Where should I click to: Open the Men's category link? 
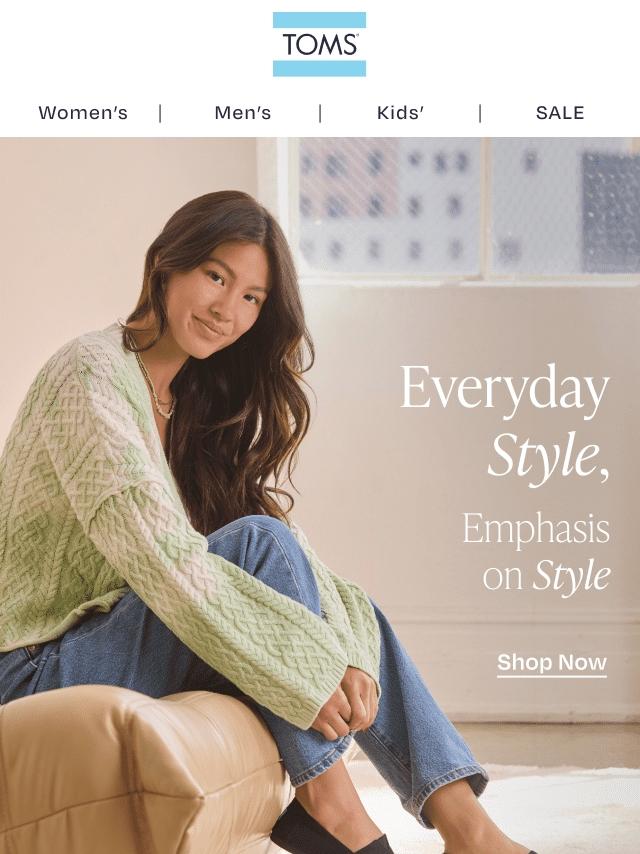point(243,113)
